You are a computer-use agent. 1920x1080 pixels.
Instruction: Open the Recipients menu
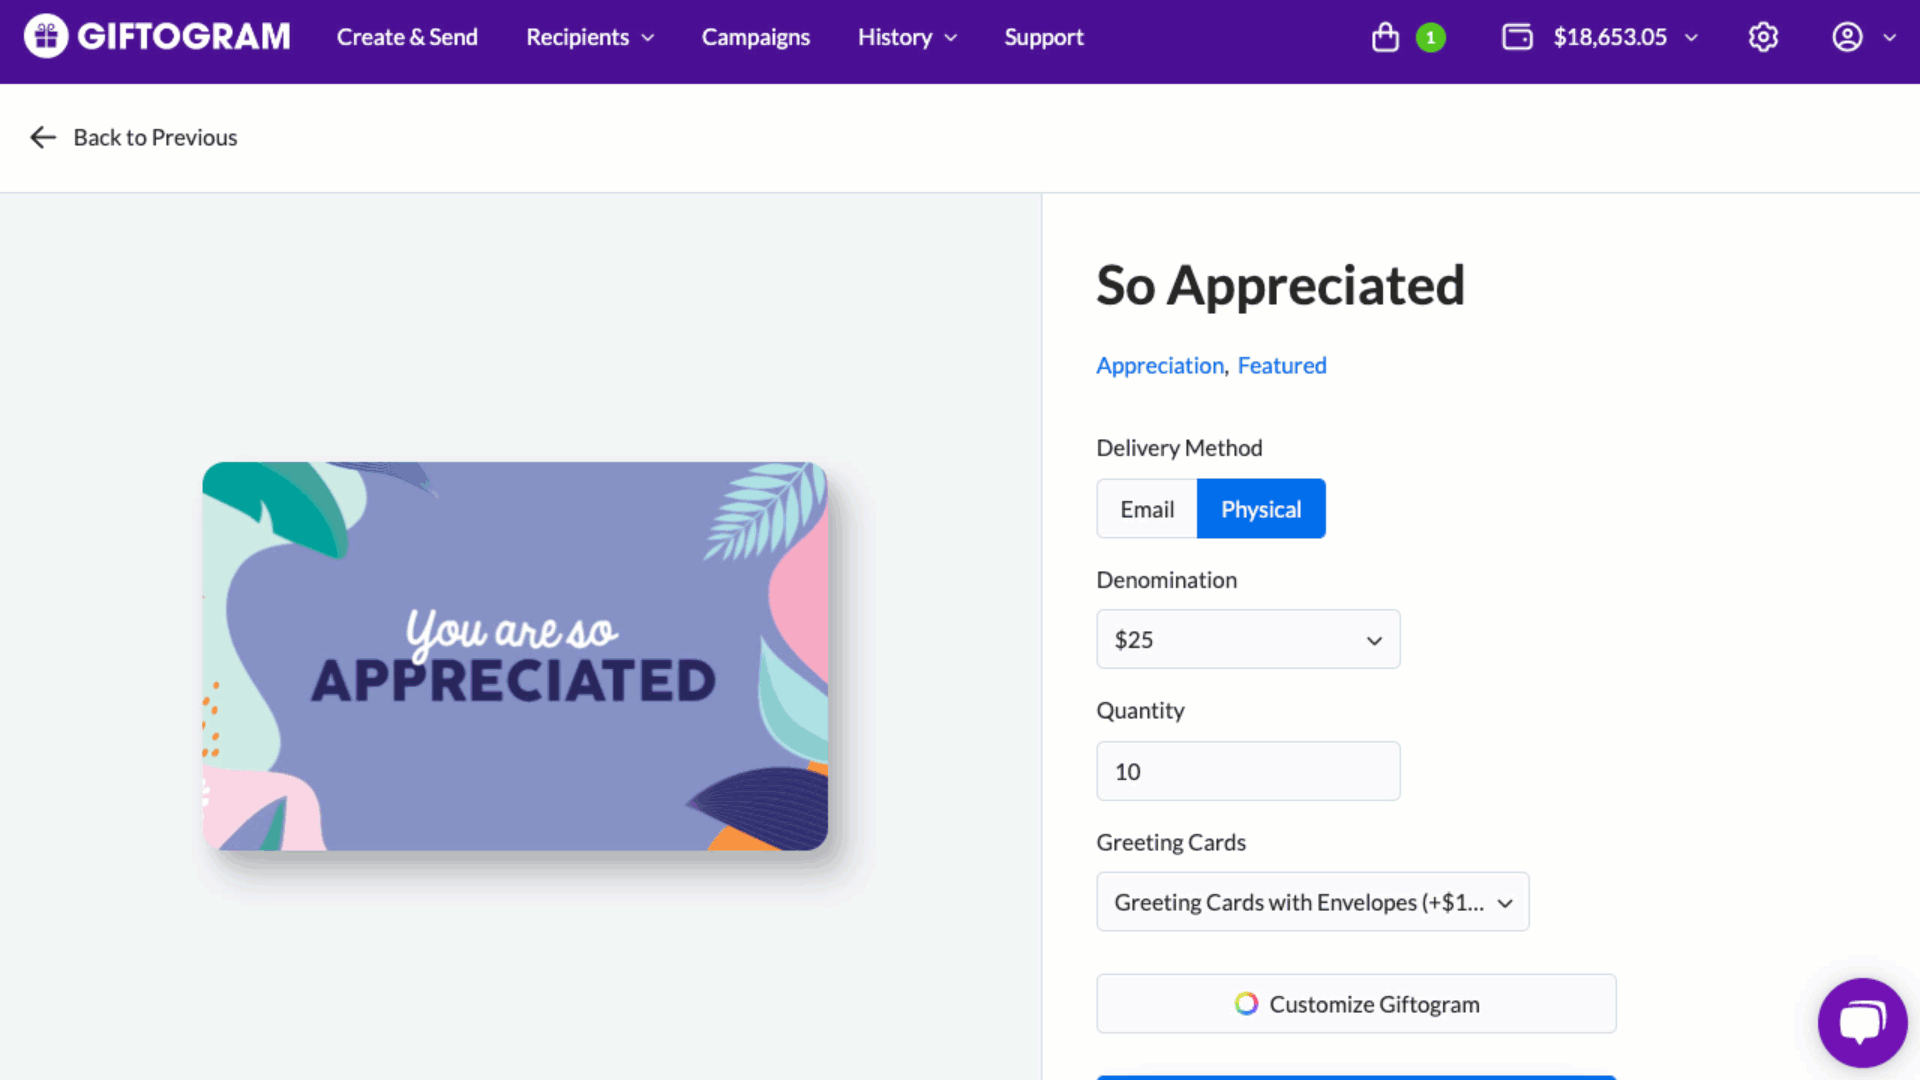590,37
